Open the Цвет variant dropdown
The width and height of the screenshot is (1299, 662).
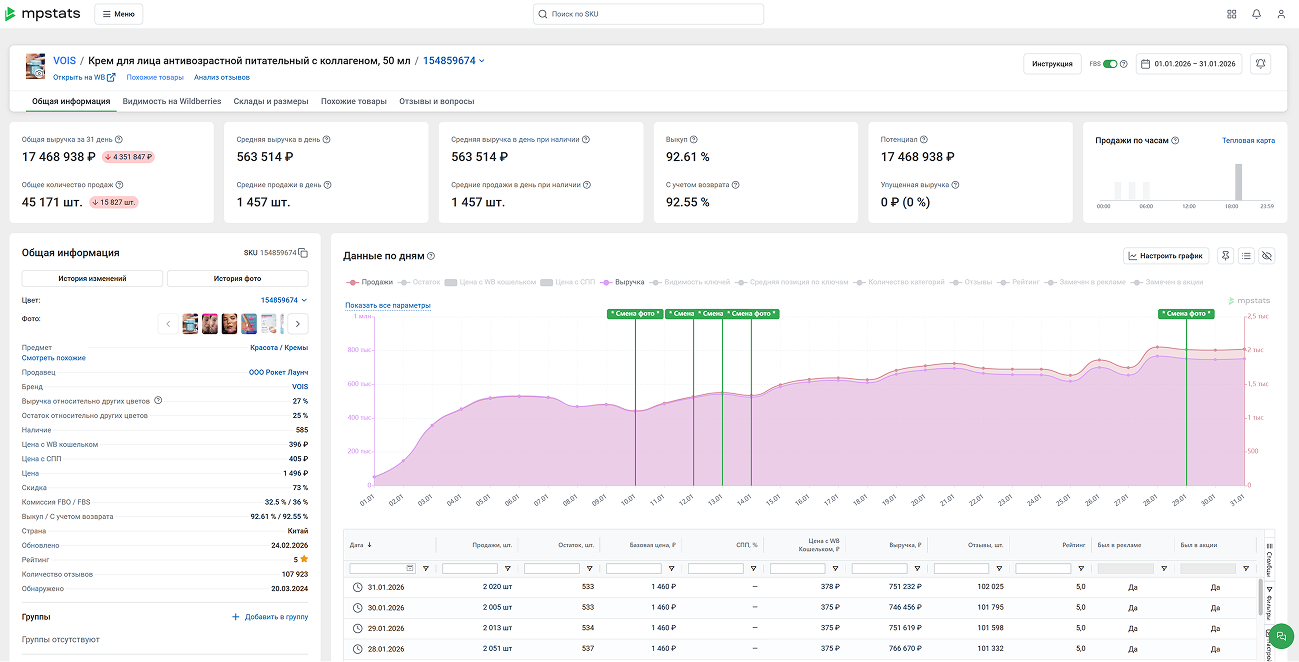(284, 300)
